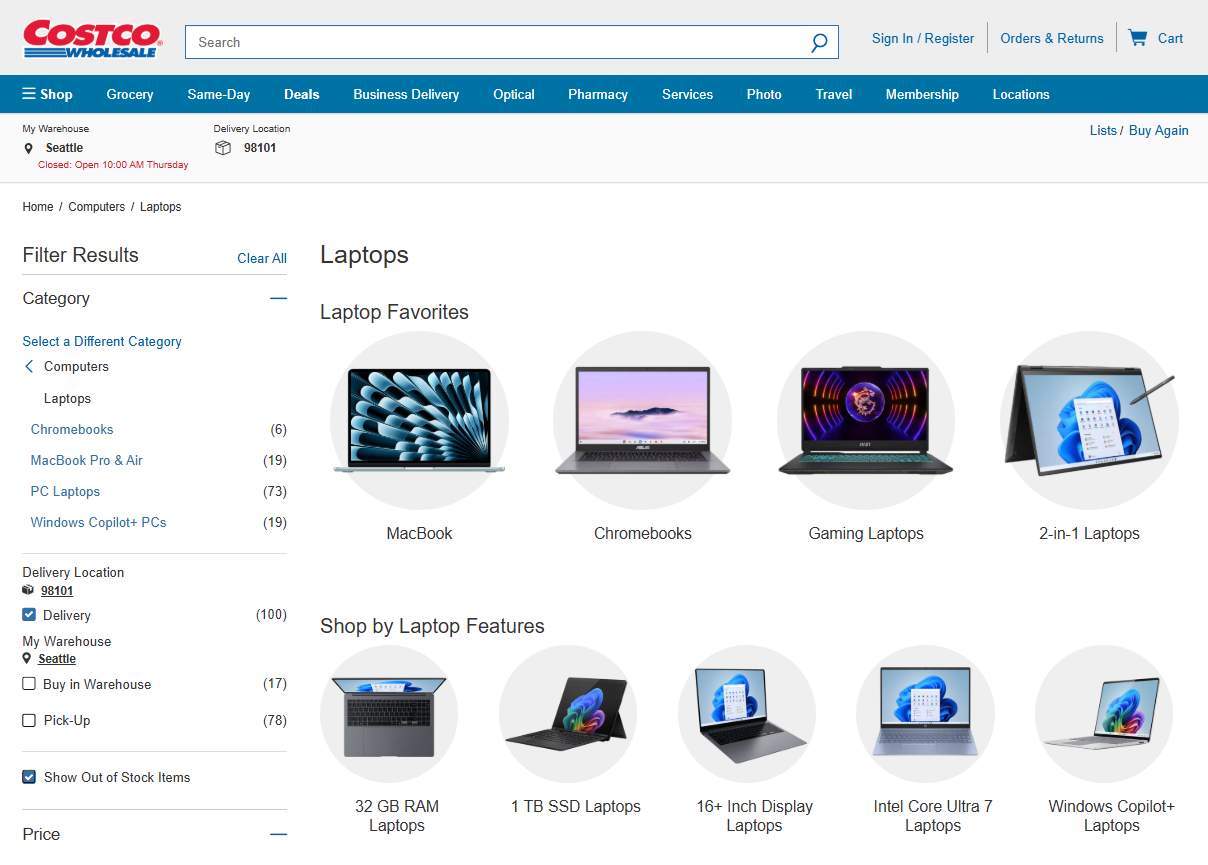Uncheck the Delivery checkbox

pos(29,615)
